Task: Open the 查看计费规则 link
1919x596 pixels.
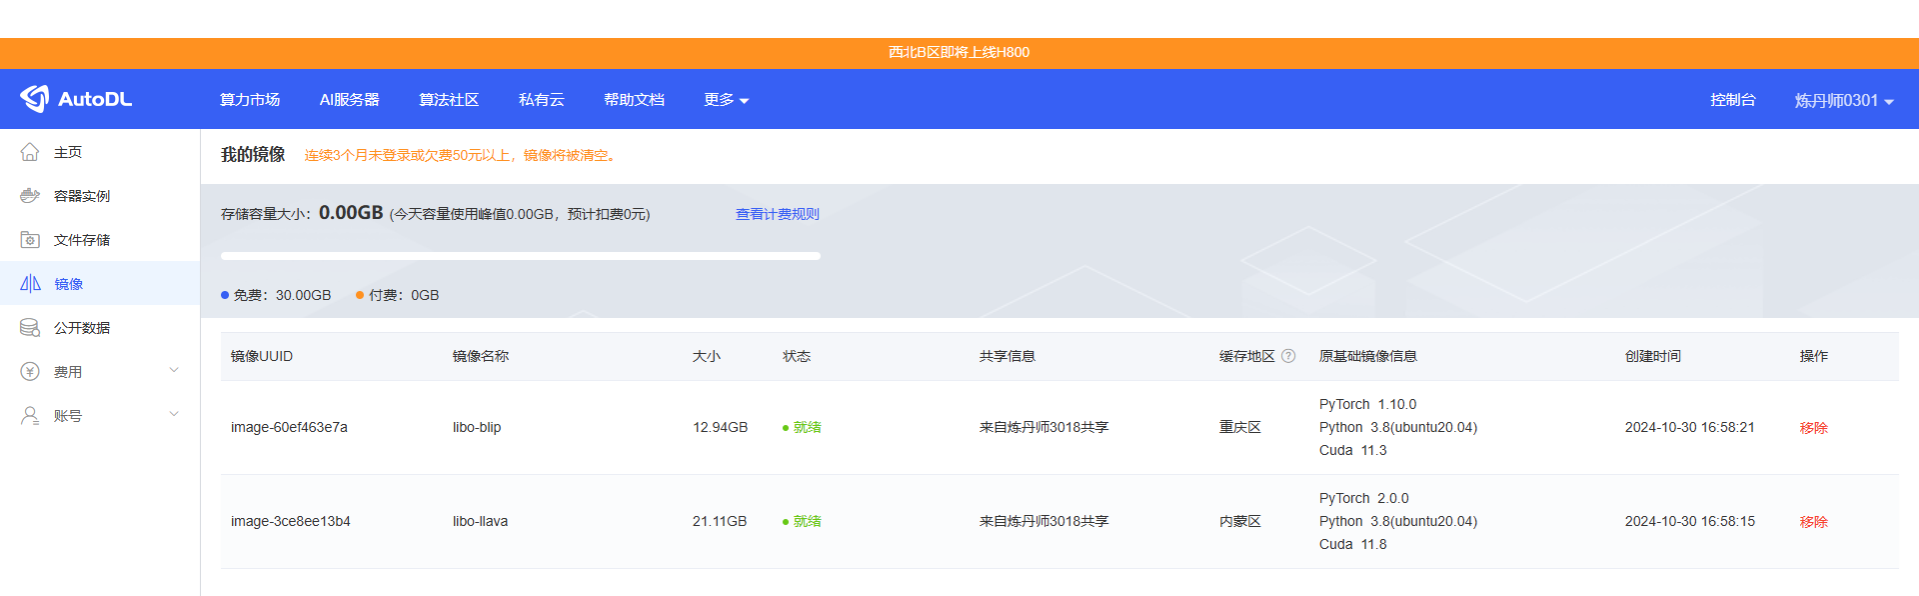Action: click(777, 214)
